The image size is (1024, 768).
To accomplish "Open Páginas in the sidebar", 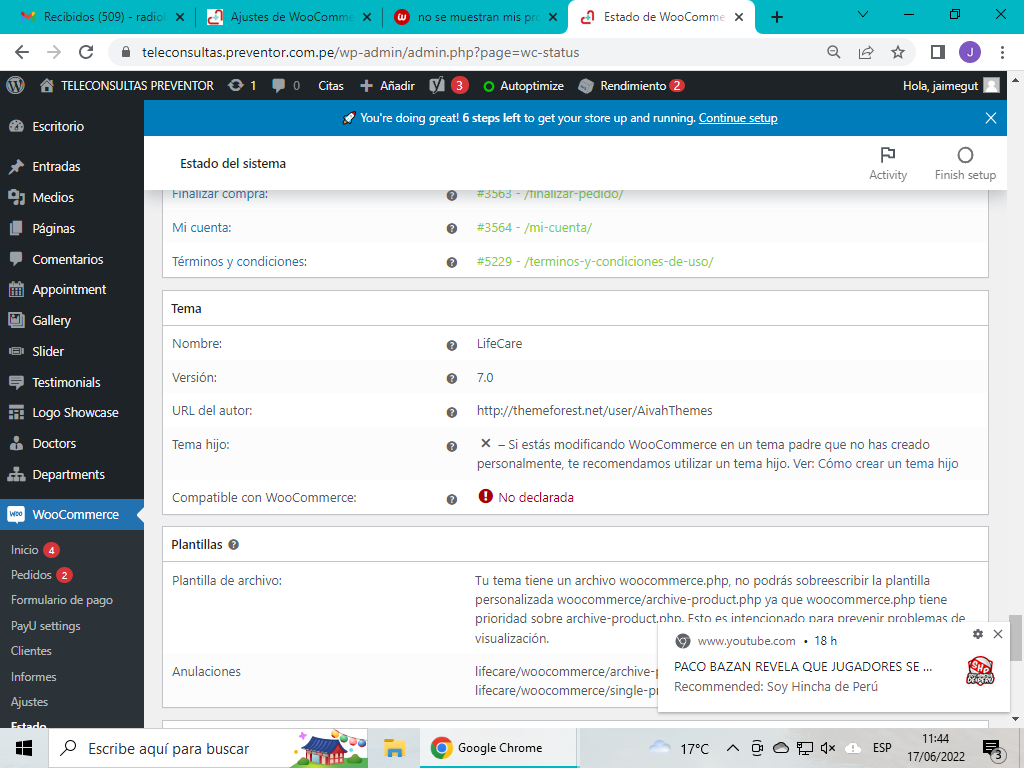I will pos(72,229).
